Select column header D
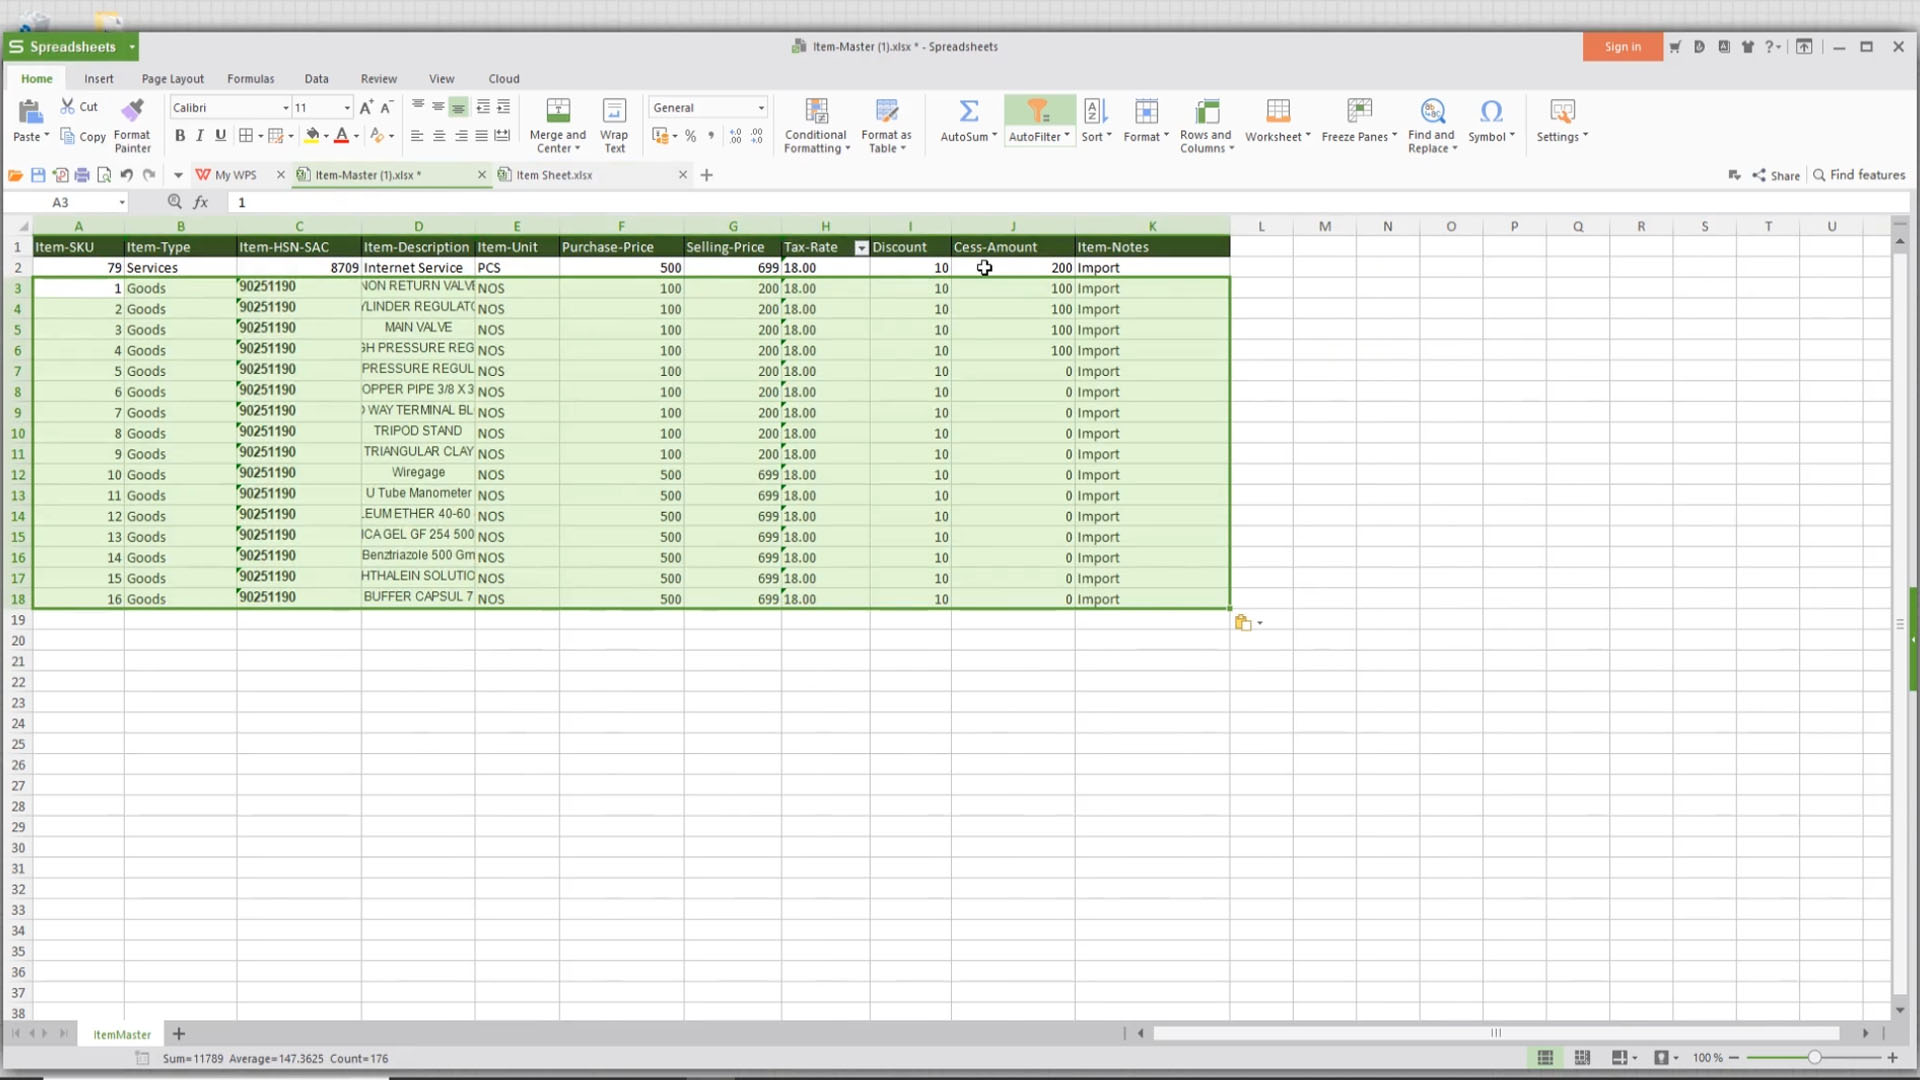The width and height of the screenshot is (1920, 1080). click(x=418, y=227)
